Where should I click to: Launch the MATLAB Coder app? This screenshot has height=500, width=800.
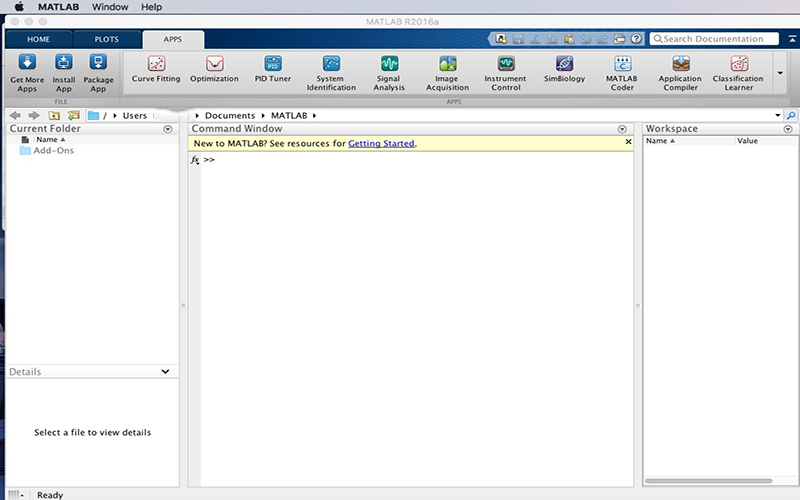[622, 73]
